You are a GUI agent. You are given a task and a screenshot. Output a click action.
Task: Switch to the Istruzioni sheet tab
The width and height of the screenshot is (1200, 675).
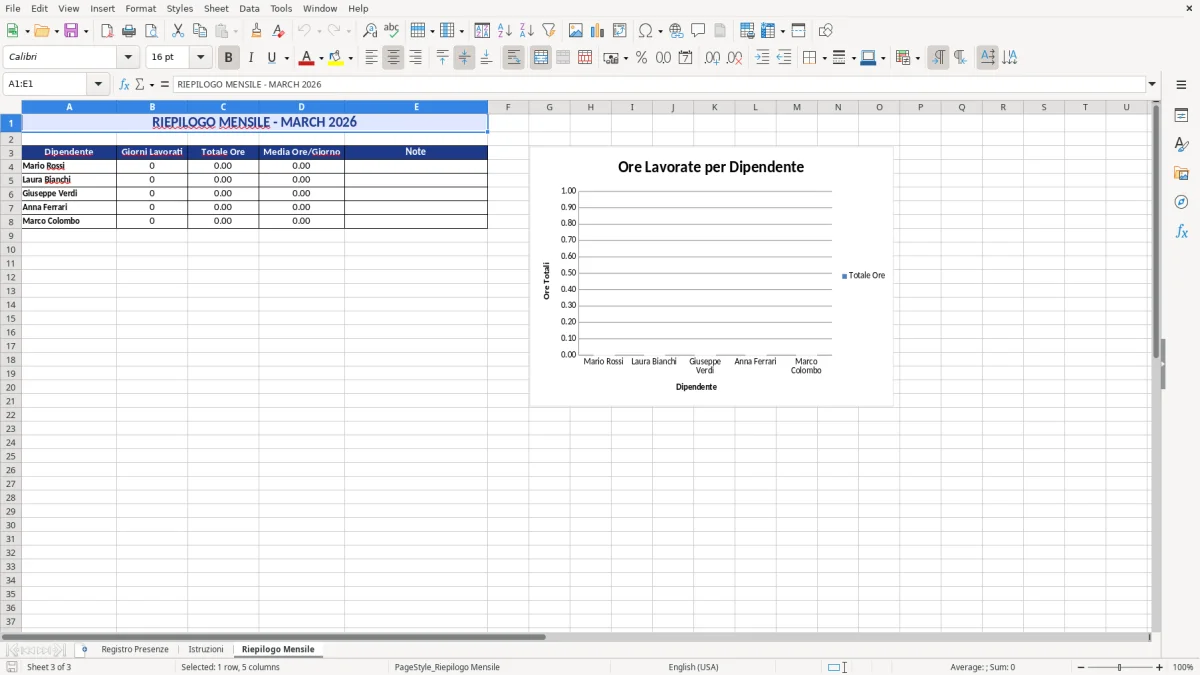click(206, 648)
